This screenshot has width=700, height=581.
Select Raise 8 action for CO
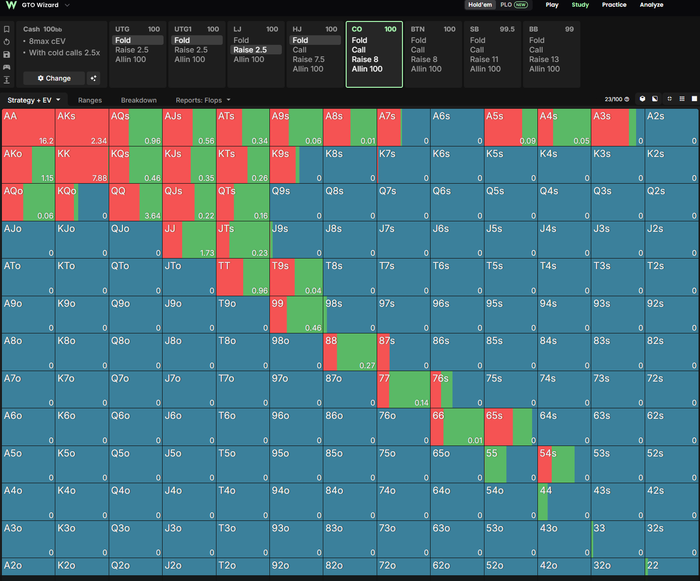pos(365,59)
